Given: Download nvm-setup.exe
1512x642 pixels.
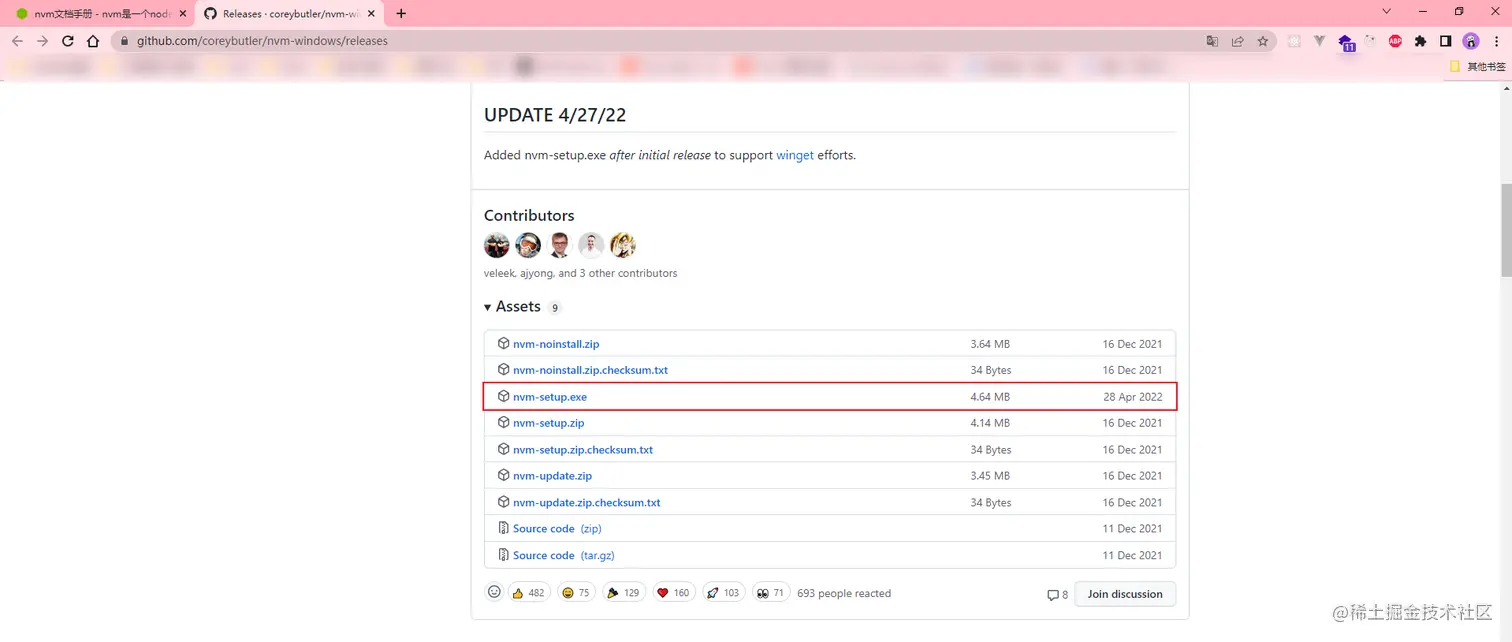Looking at the screenshot, I should [x=550, y=397].
